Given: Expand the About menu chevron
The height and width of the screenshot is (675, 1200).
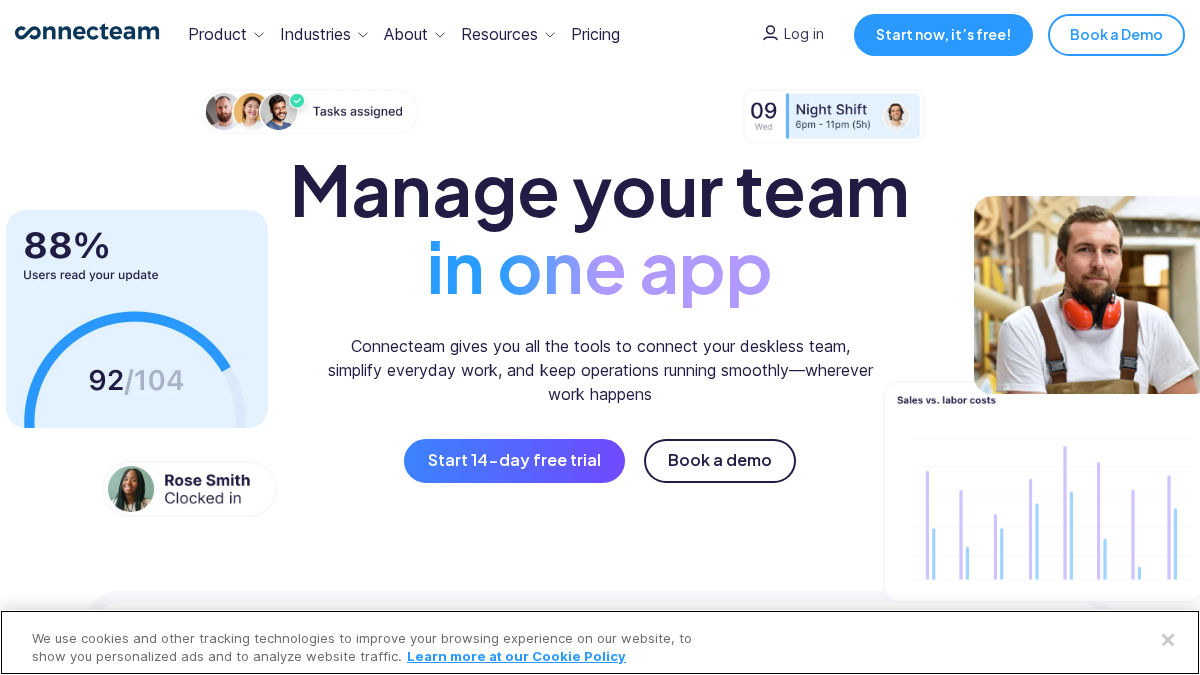Looking at the screenshot, I should (440, 35).
